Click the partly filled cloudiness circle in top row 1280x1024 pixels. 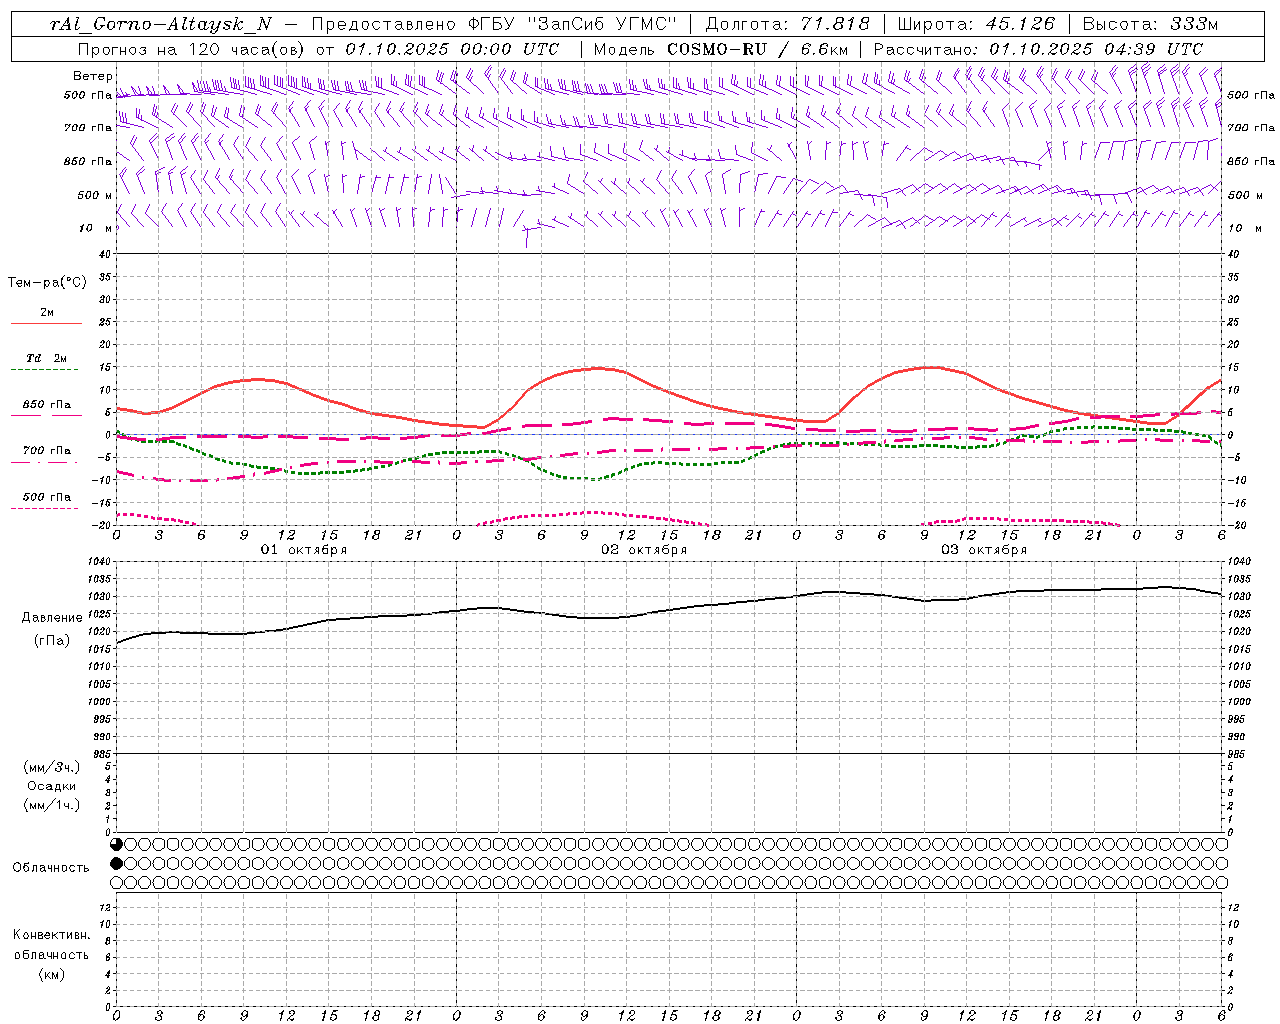click(116, 844)
